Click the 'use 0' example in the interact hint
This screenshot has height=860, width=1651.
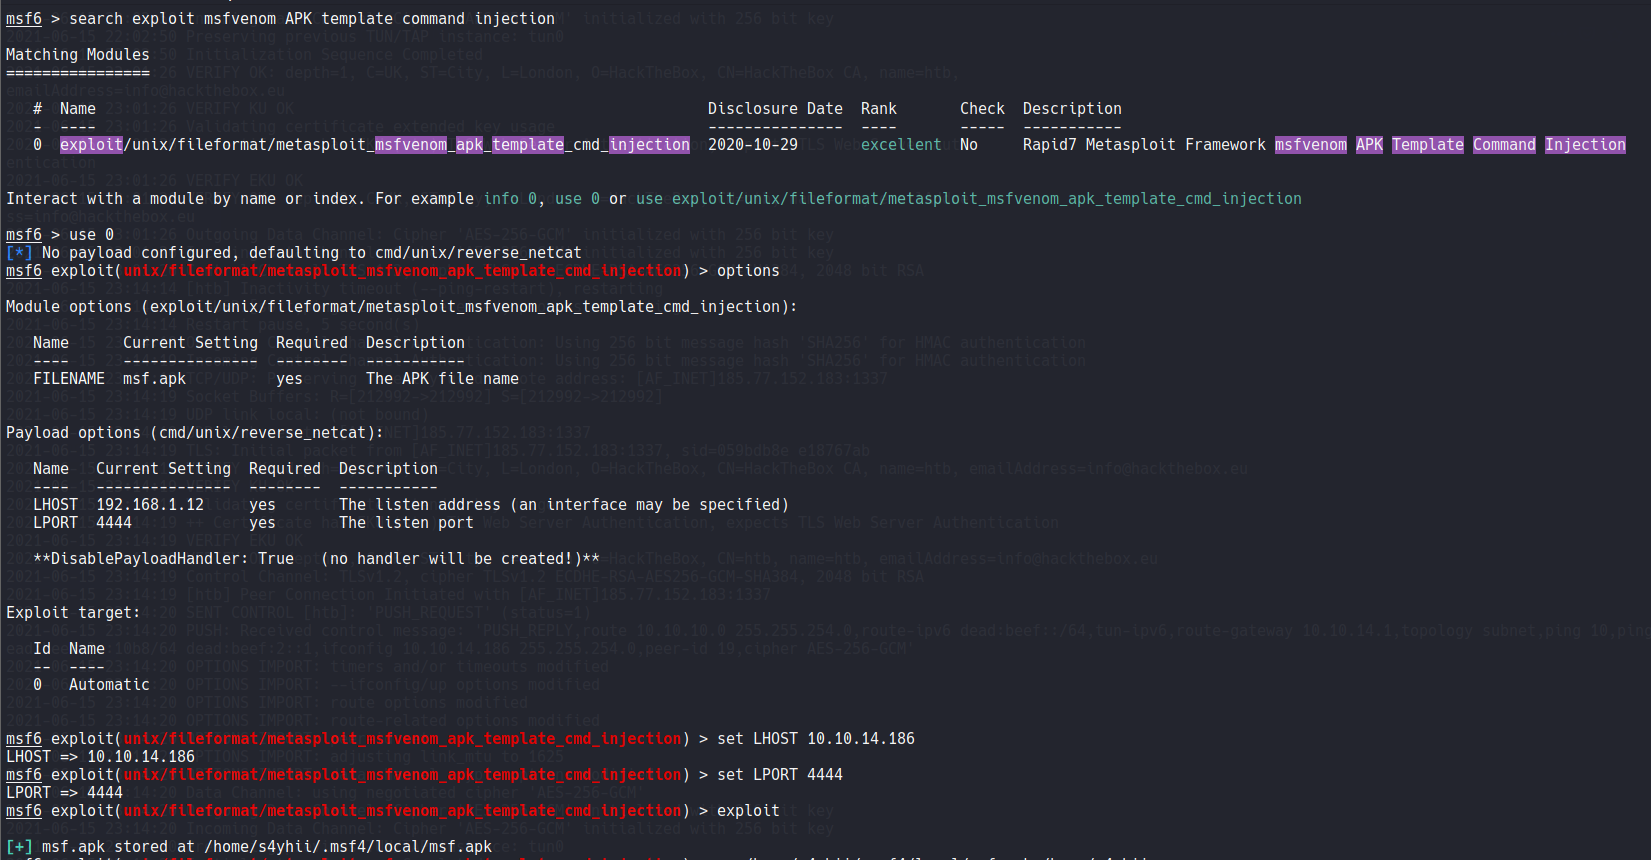[577, 199]
